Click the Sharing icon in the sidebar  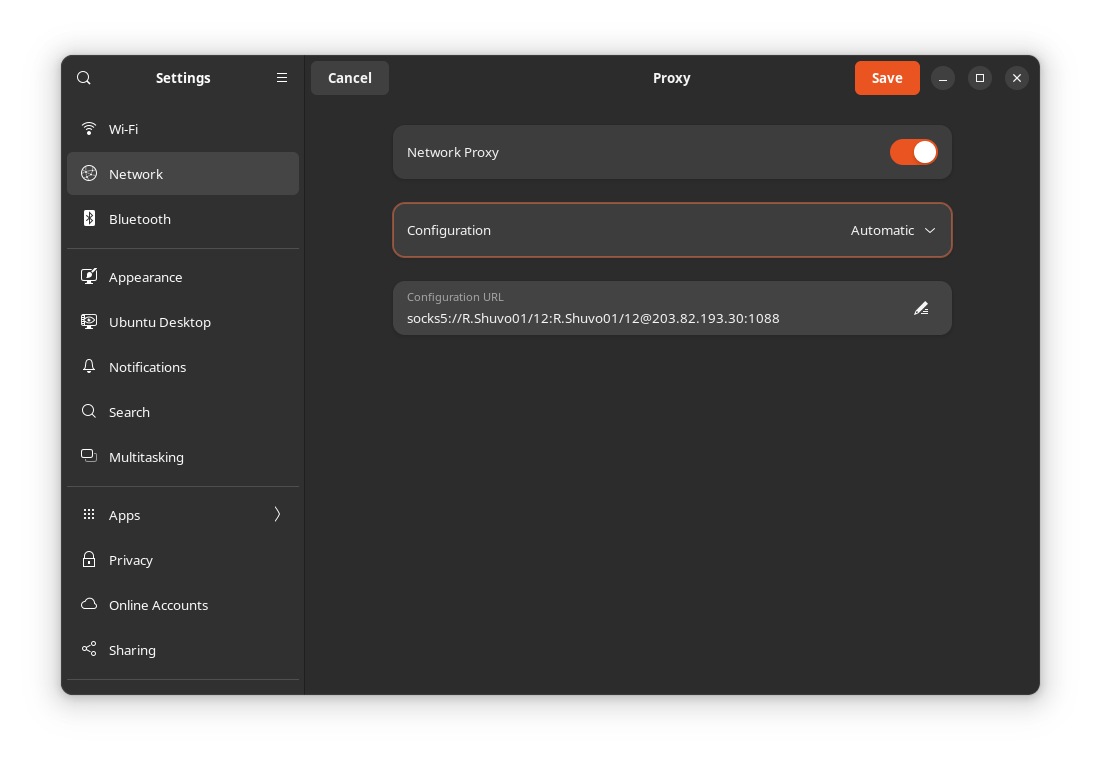pyautogui.click(x=89, y=649)
